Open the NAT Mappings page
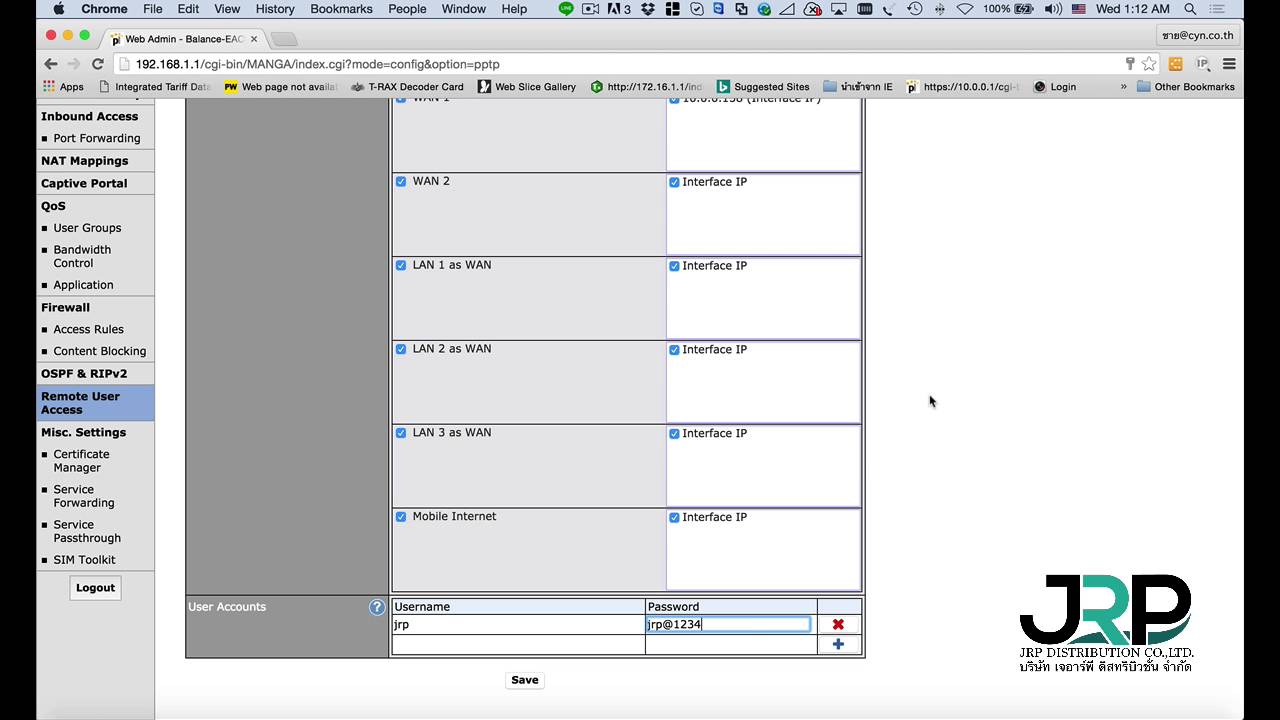1280x720 pixels. point(84,161)
